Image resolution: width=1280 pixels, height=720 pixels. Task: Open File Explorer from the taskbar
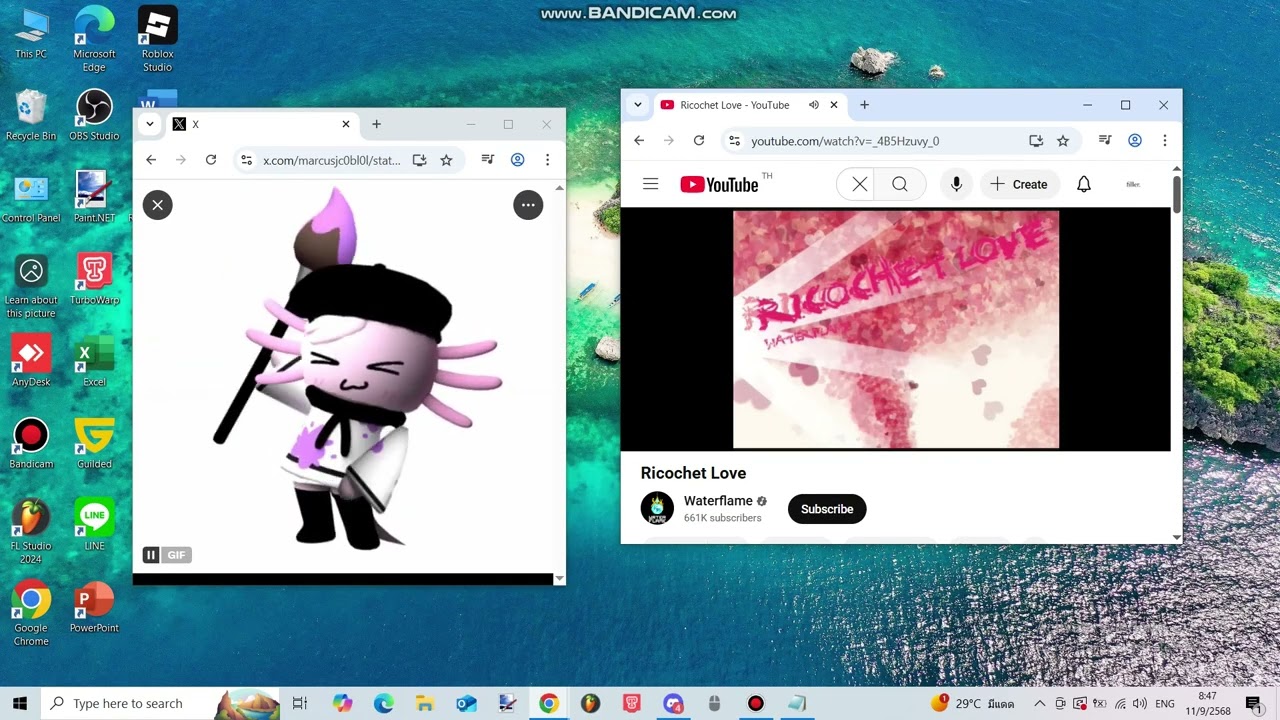click(424, 703)
